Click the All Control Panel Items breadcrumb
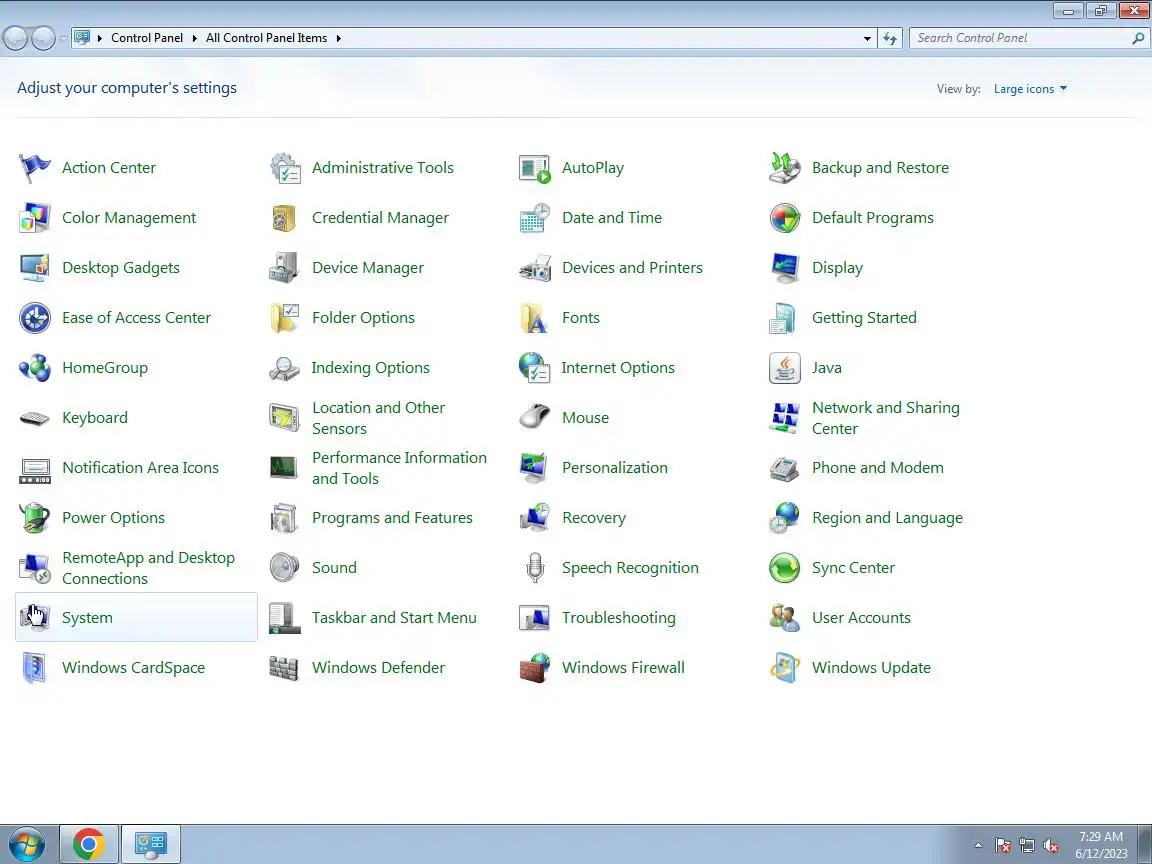Viewport: 1152px width, 864px height. tap(266, 38)
